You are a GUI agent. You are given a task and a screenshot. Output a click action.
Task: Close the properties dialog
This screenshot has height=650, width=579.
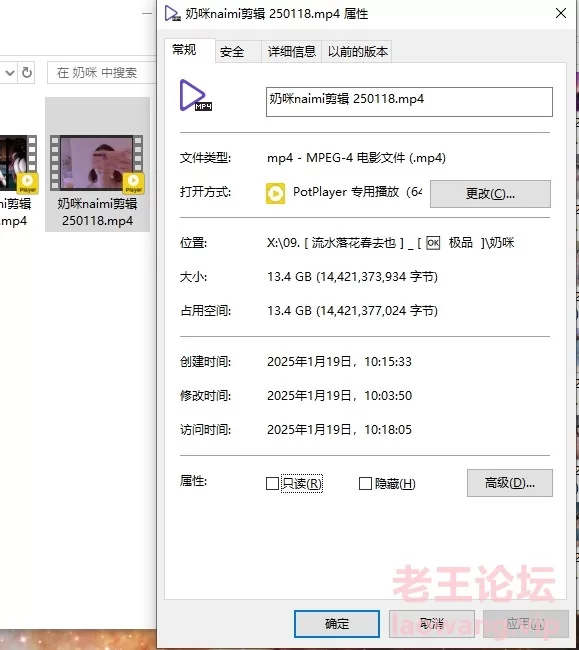[x=561, y=13]
